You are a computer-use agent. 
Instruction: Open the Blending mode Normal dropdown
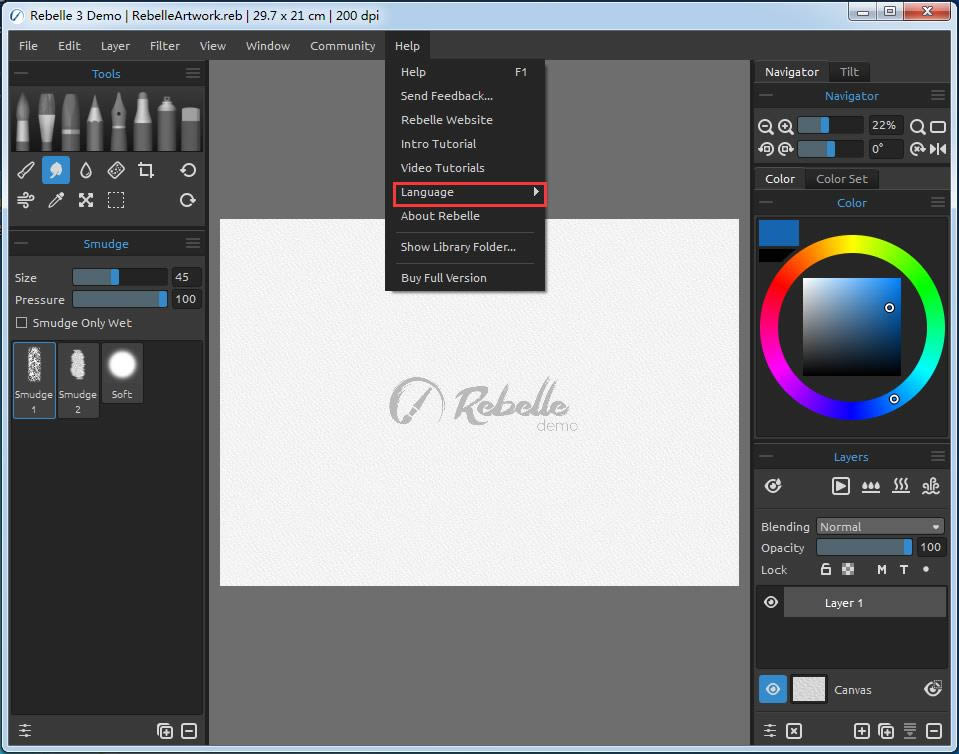coord(879,527)
